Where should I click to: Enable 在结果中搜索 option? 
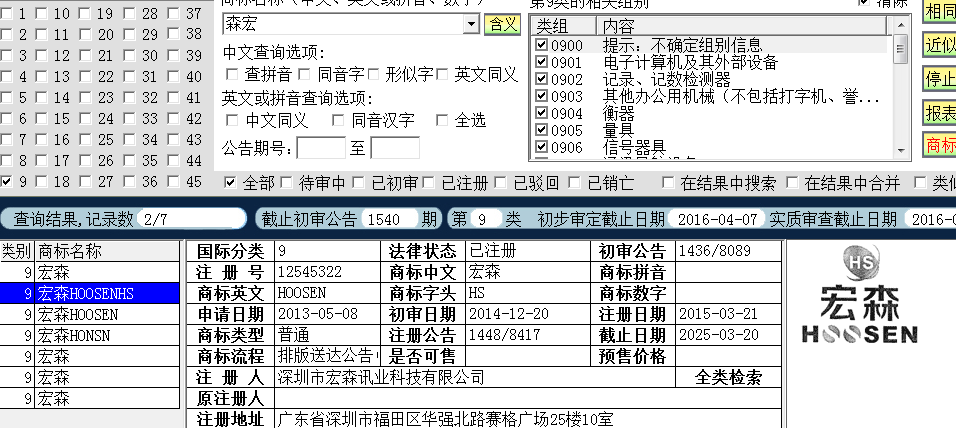tap(668, 182)
